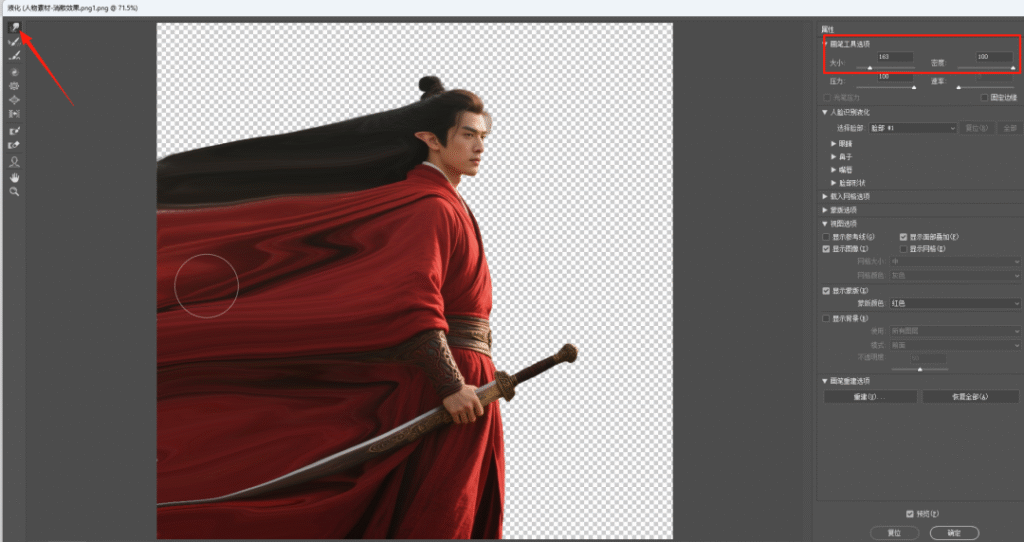This screenshot has width=1024, height=542.
Task: Click the brush 大小 (size) slider
Action: (886, 67)
